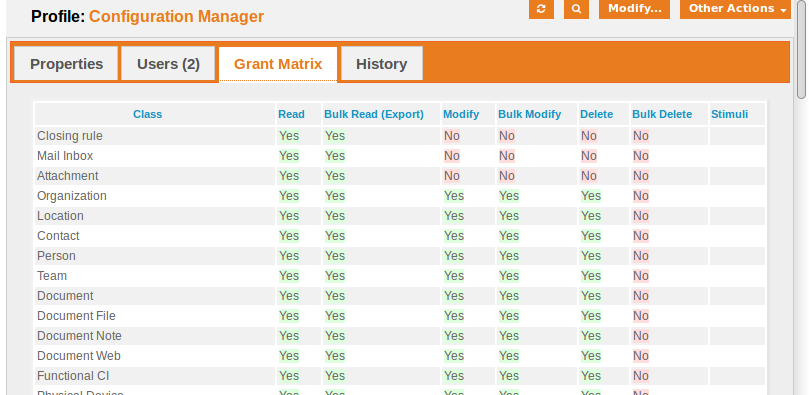The height and width of the screenshot is (395, 809).
Task: Switch to the Properties tab
Action: click(x=67, y=64)
